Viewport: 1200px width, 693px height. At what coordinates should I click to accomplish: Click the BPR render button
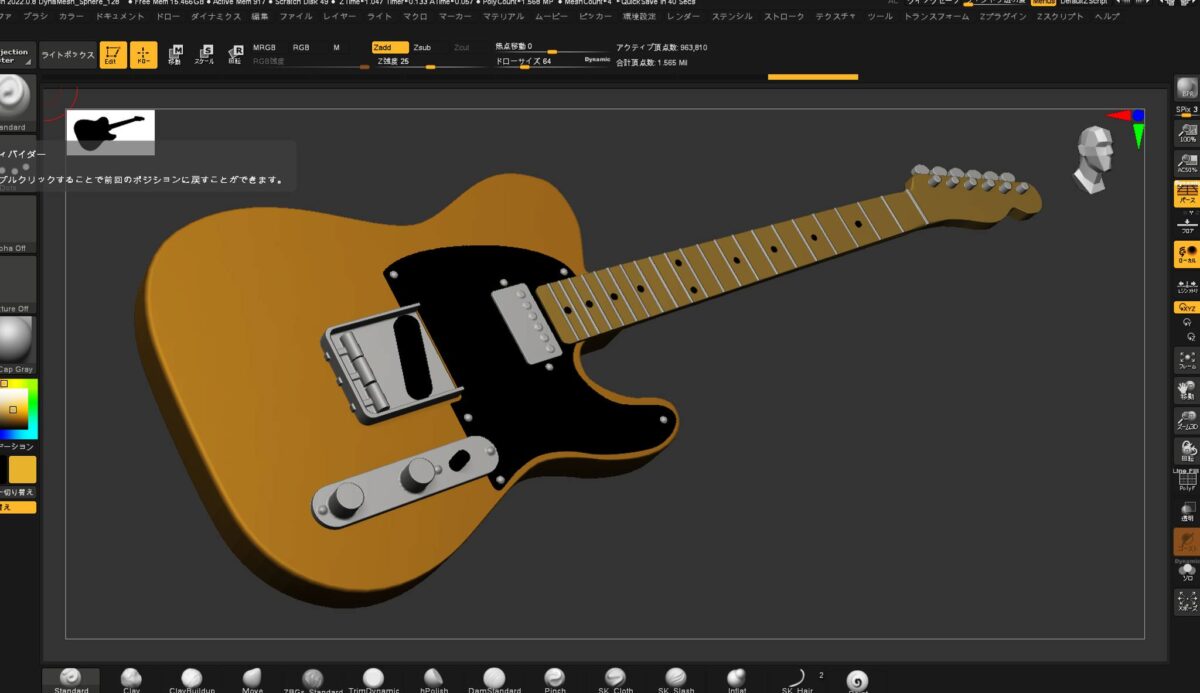(1187, 88)
